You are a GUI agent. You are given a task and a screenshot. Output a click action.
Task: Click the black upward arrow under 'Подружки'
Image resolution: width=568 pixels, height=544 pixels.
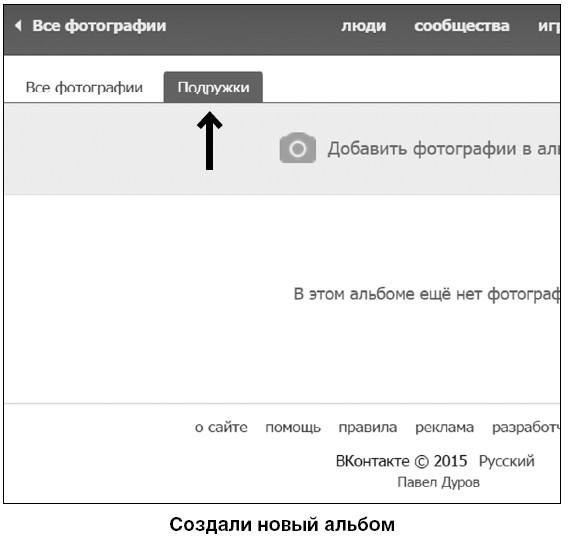pos(209,141)
